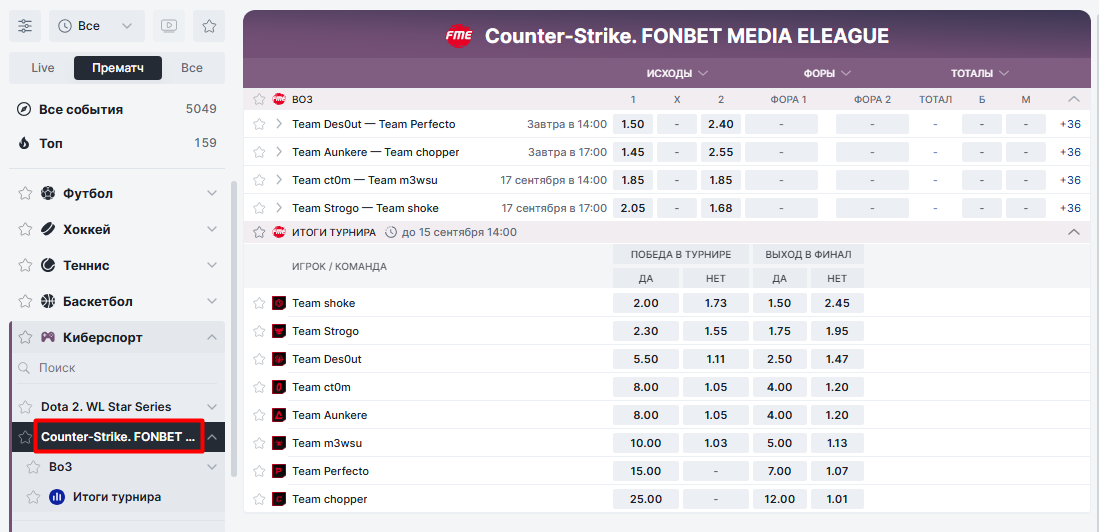Click the Team Aunkere logo icon
Image resolution: width=1099 pixels, height=532 pixels.
[x=279, y=415]
